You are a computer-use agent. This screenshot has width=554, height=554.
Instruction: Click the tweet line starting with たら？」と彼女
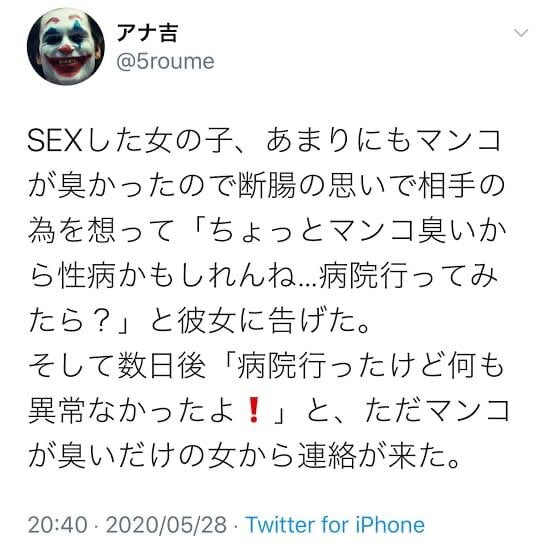(199, 320)
